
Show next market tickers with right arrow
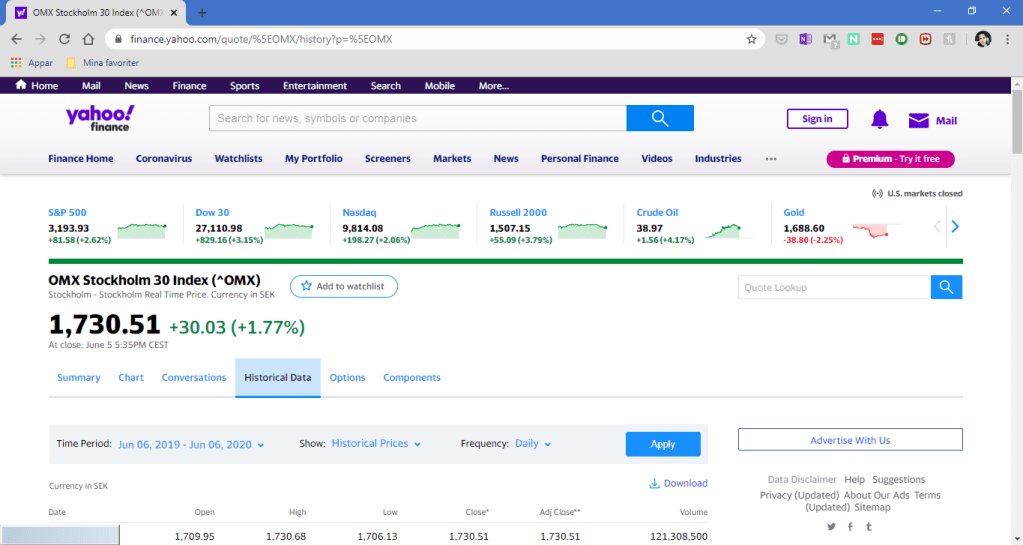pos(955,227)
